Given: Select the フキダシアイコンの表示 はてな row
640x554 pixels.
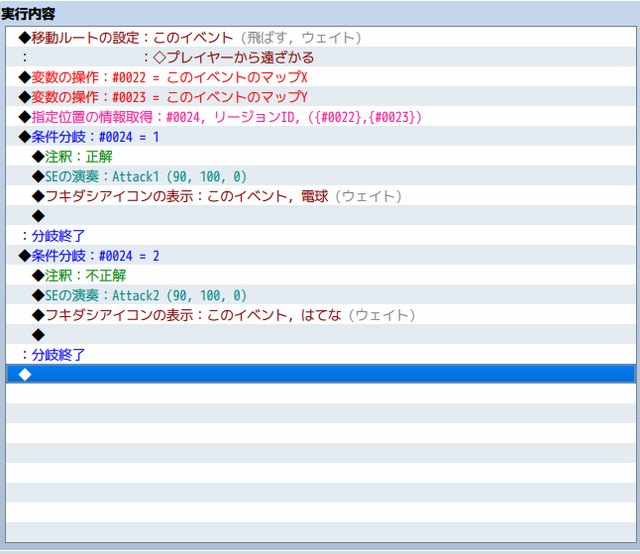Looking at the screenshot, I should point(321,315).
